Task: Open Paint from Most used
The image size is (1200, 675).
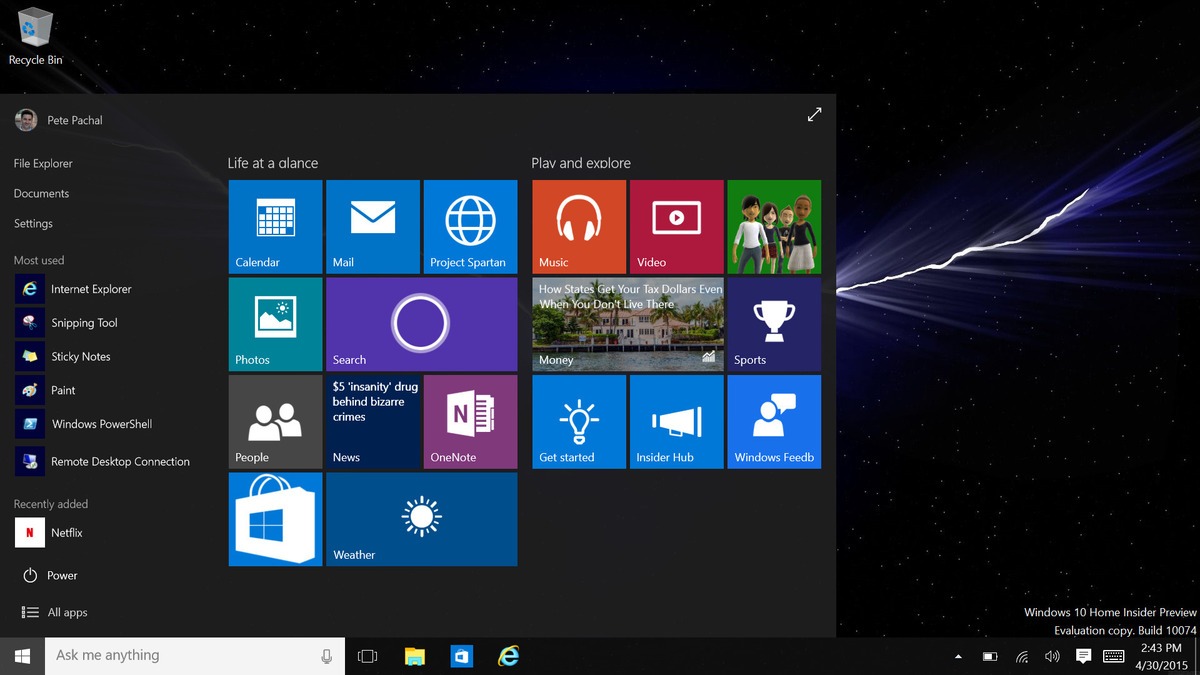Action: click(x=46, y=390)
